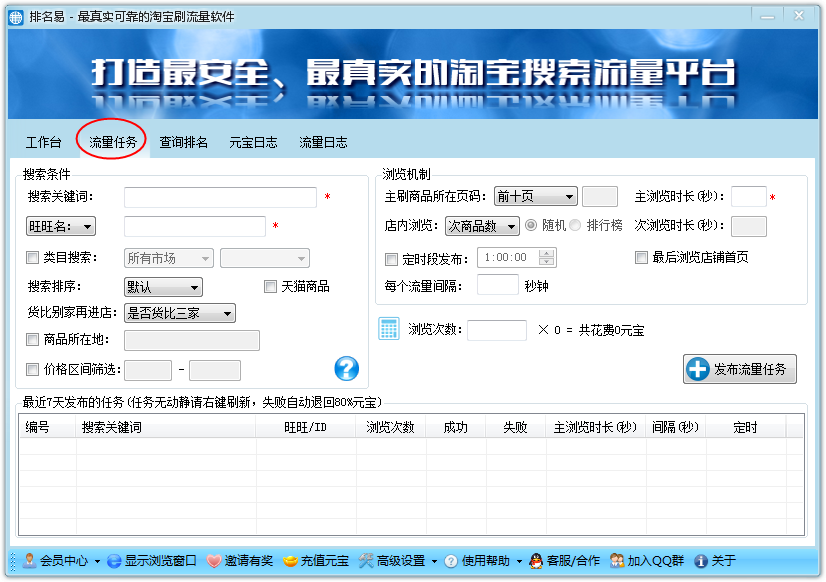Screen dimensions: 826x582
Task: Click the time stepper up arrow
Action: 547,253
